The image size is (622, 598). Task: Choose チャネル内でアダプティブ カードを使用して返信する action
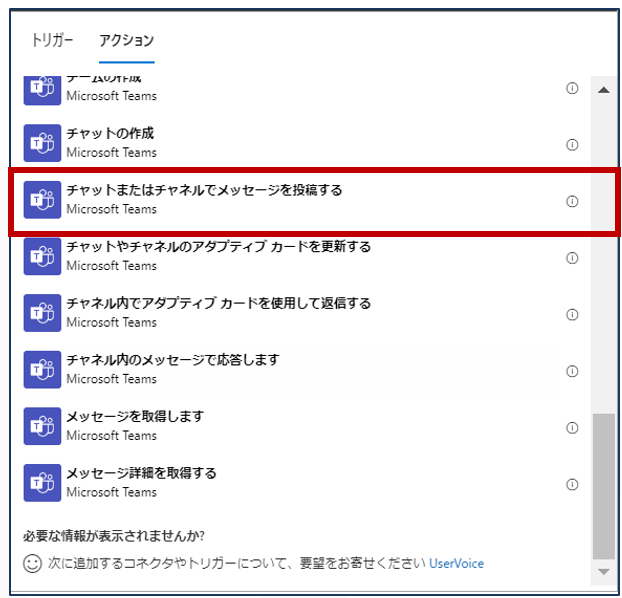coord(301,313)
